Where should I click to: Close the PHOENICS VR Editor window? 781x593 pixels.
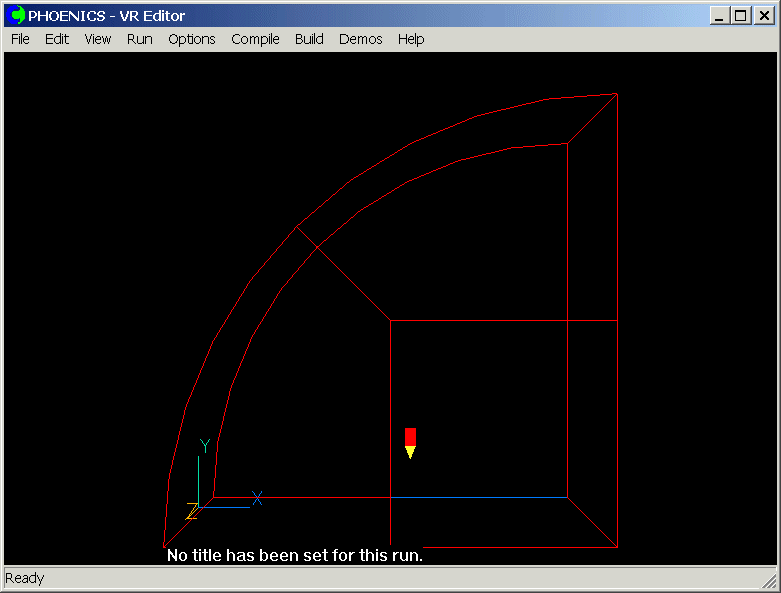762,16
